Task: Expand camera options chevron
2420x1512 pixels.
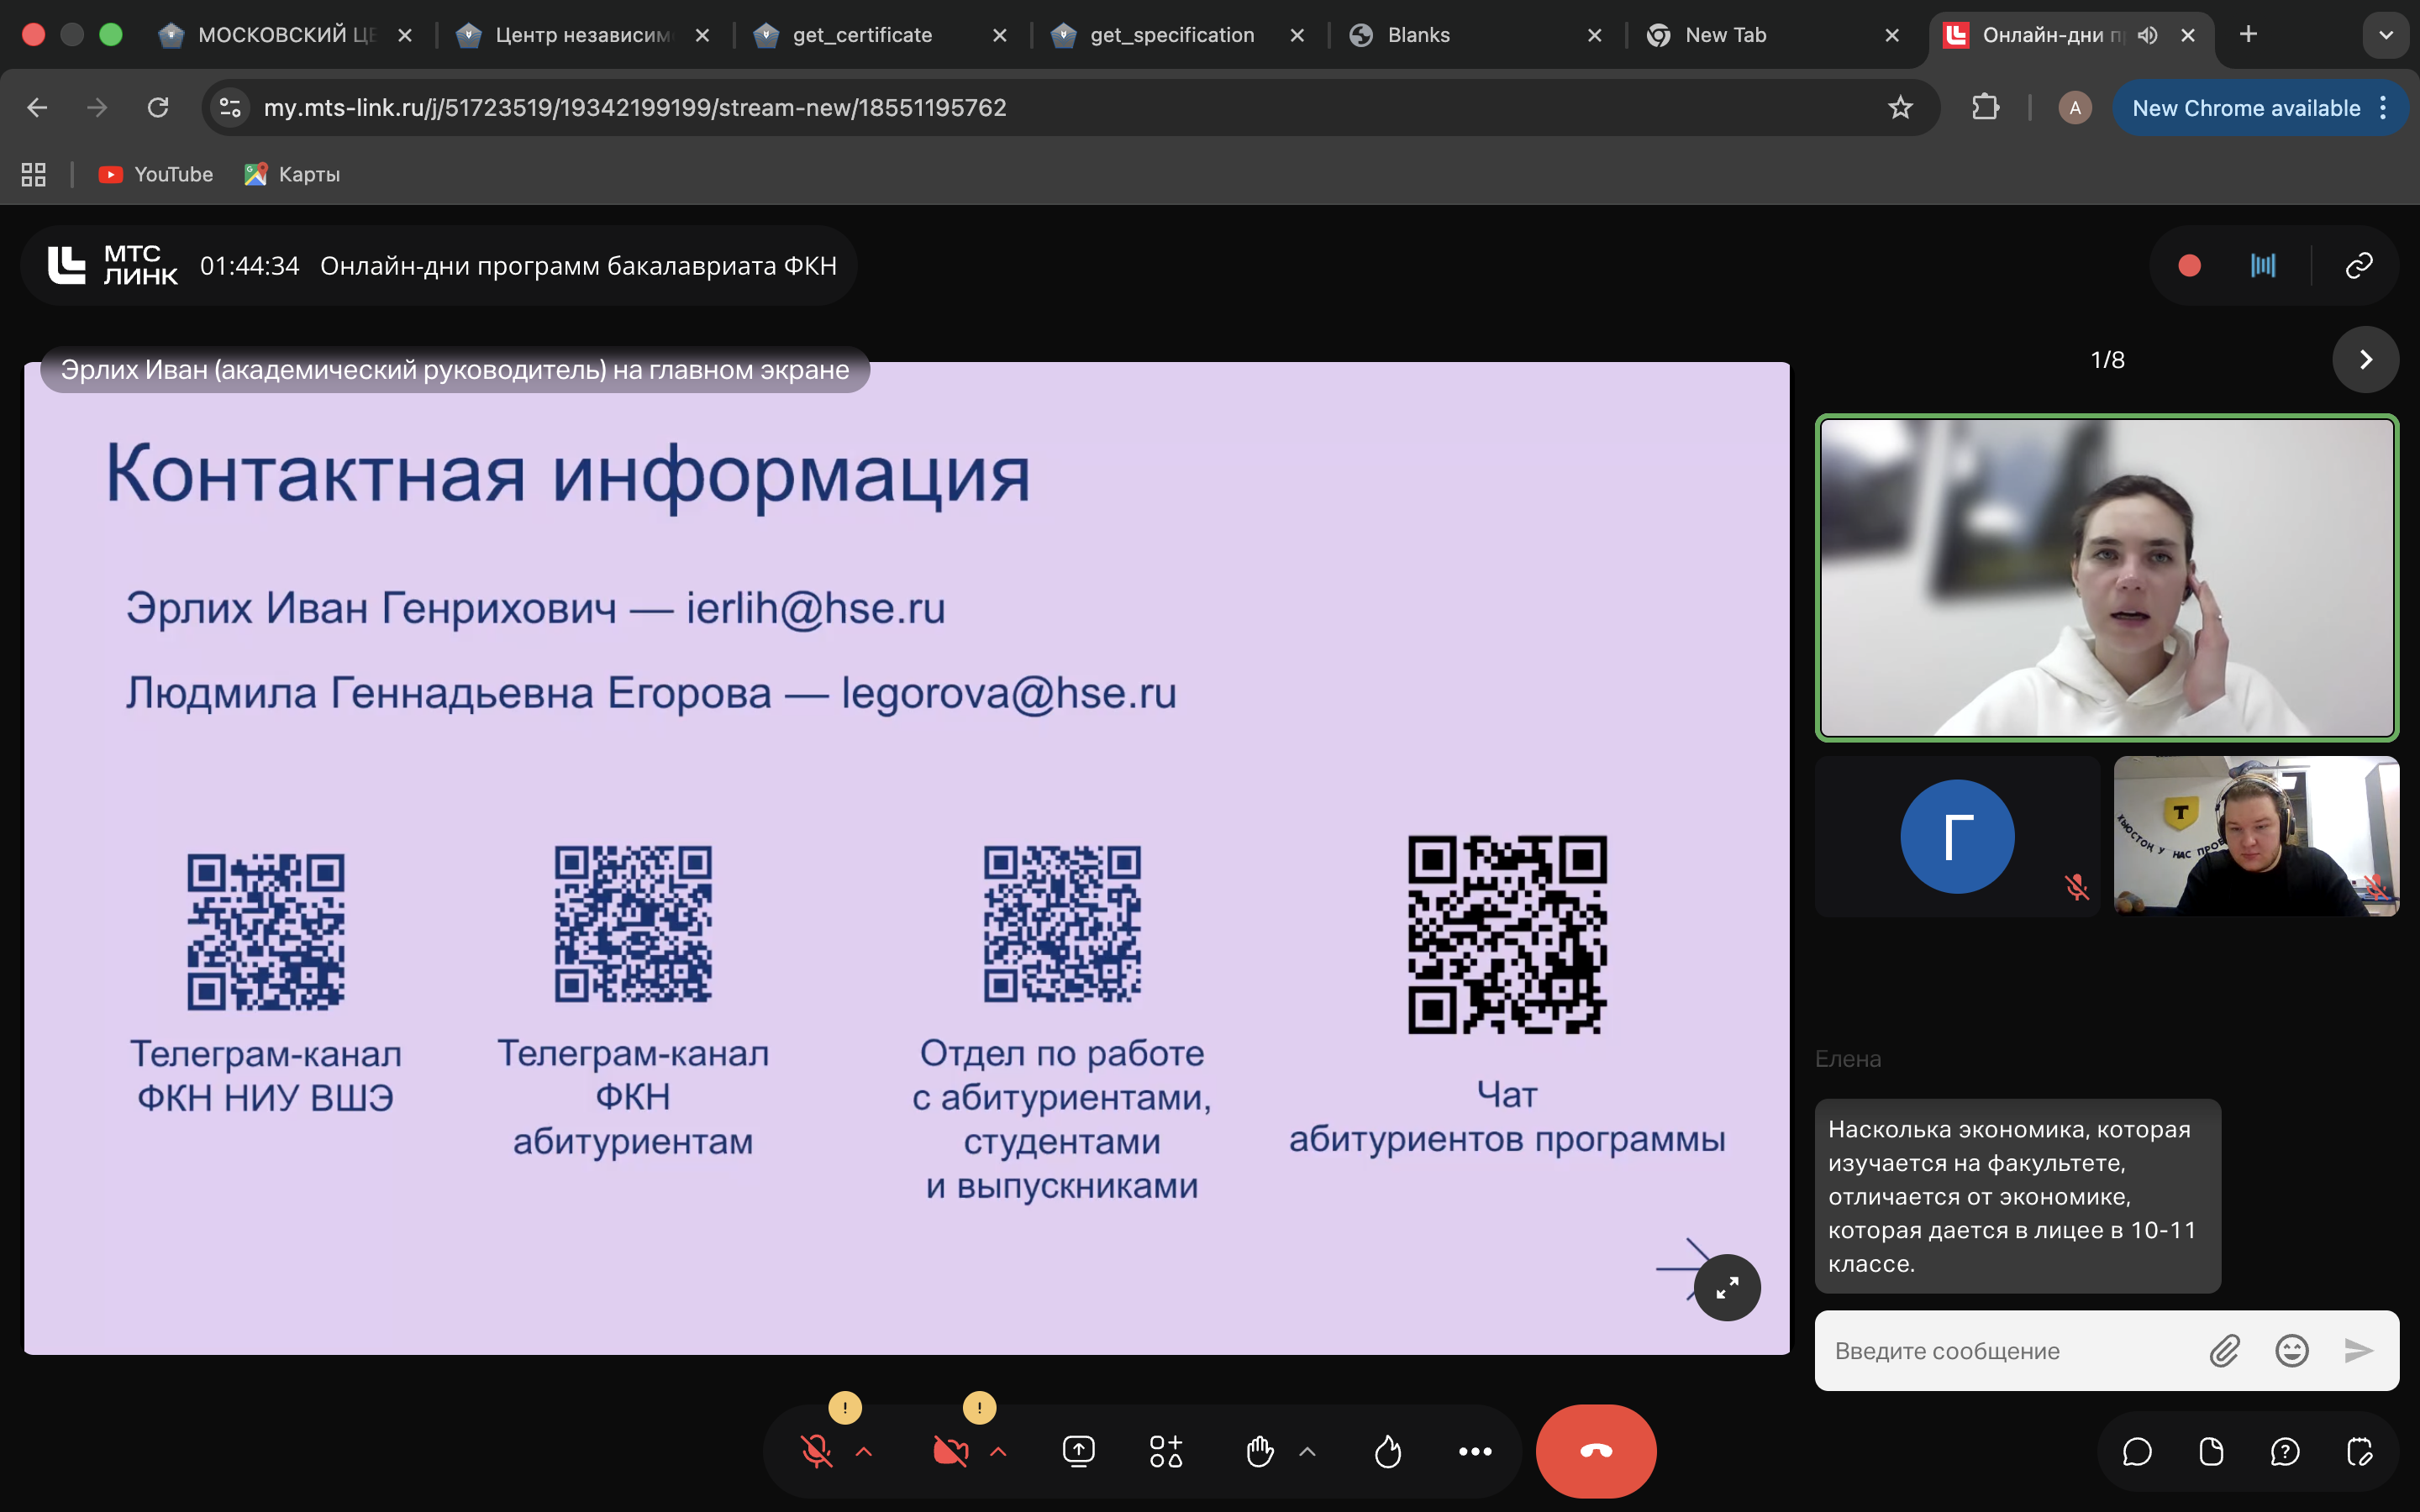Action: tap(998, 1452)
